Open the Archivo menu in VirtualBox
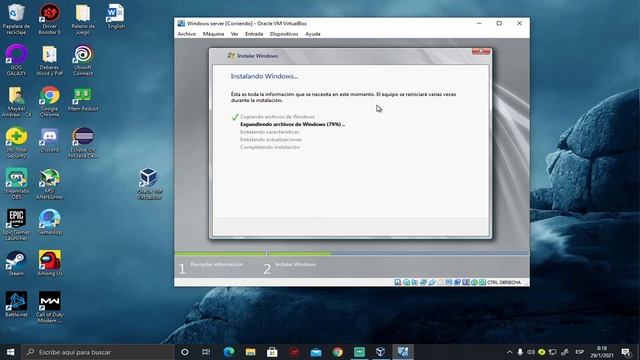The height and width of the screenshot is (360, 640). coord(187,34)
